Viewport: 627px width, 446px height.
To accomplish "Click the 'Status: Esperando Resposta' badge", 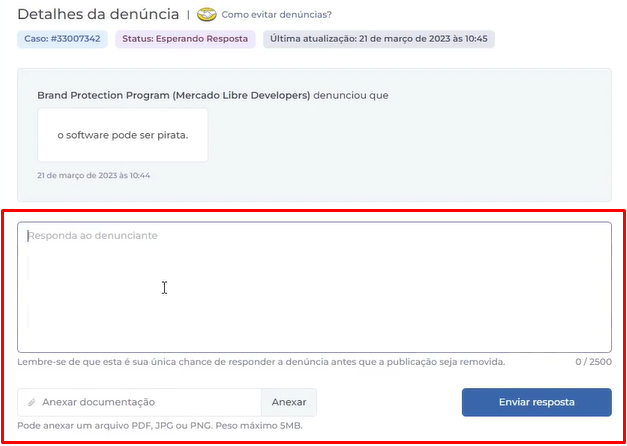I will click(185, 39).
